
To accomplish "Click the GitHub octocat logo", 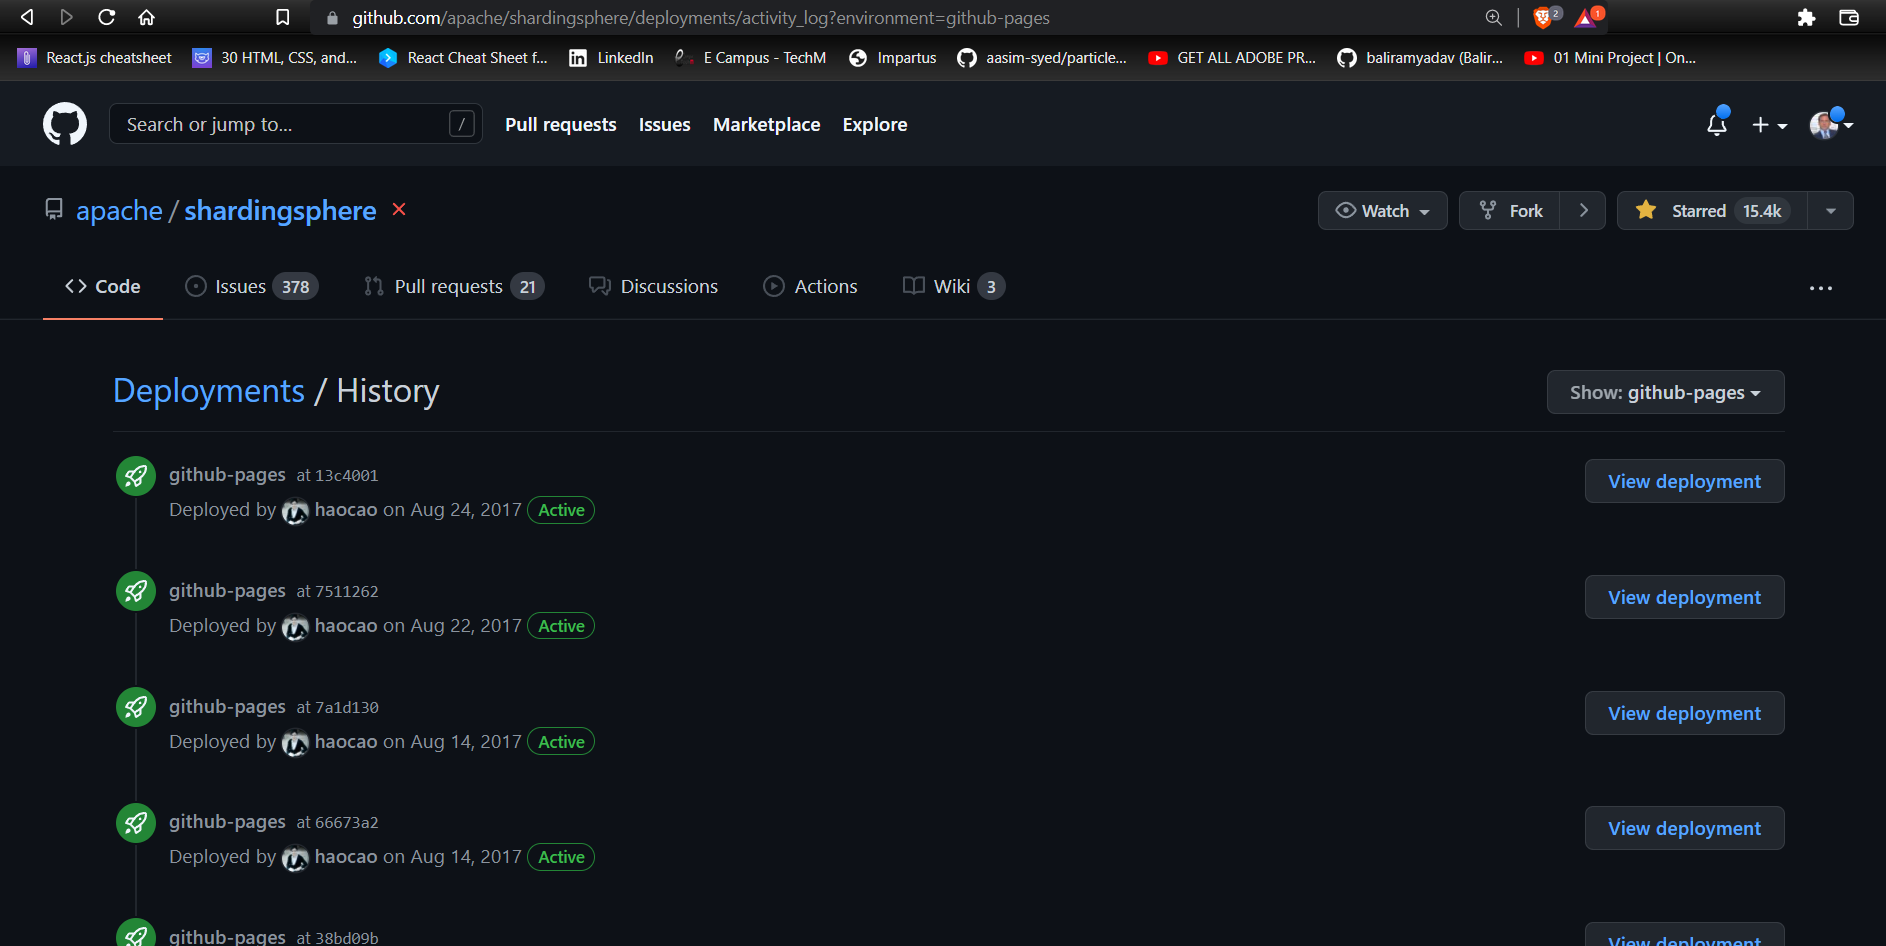I will [x=65, y=124].
